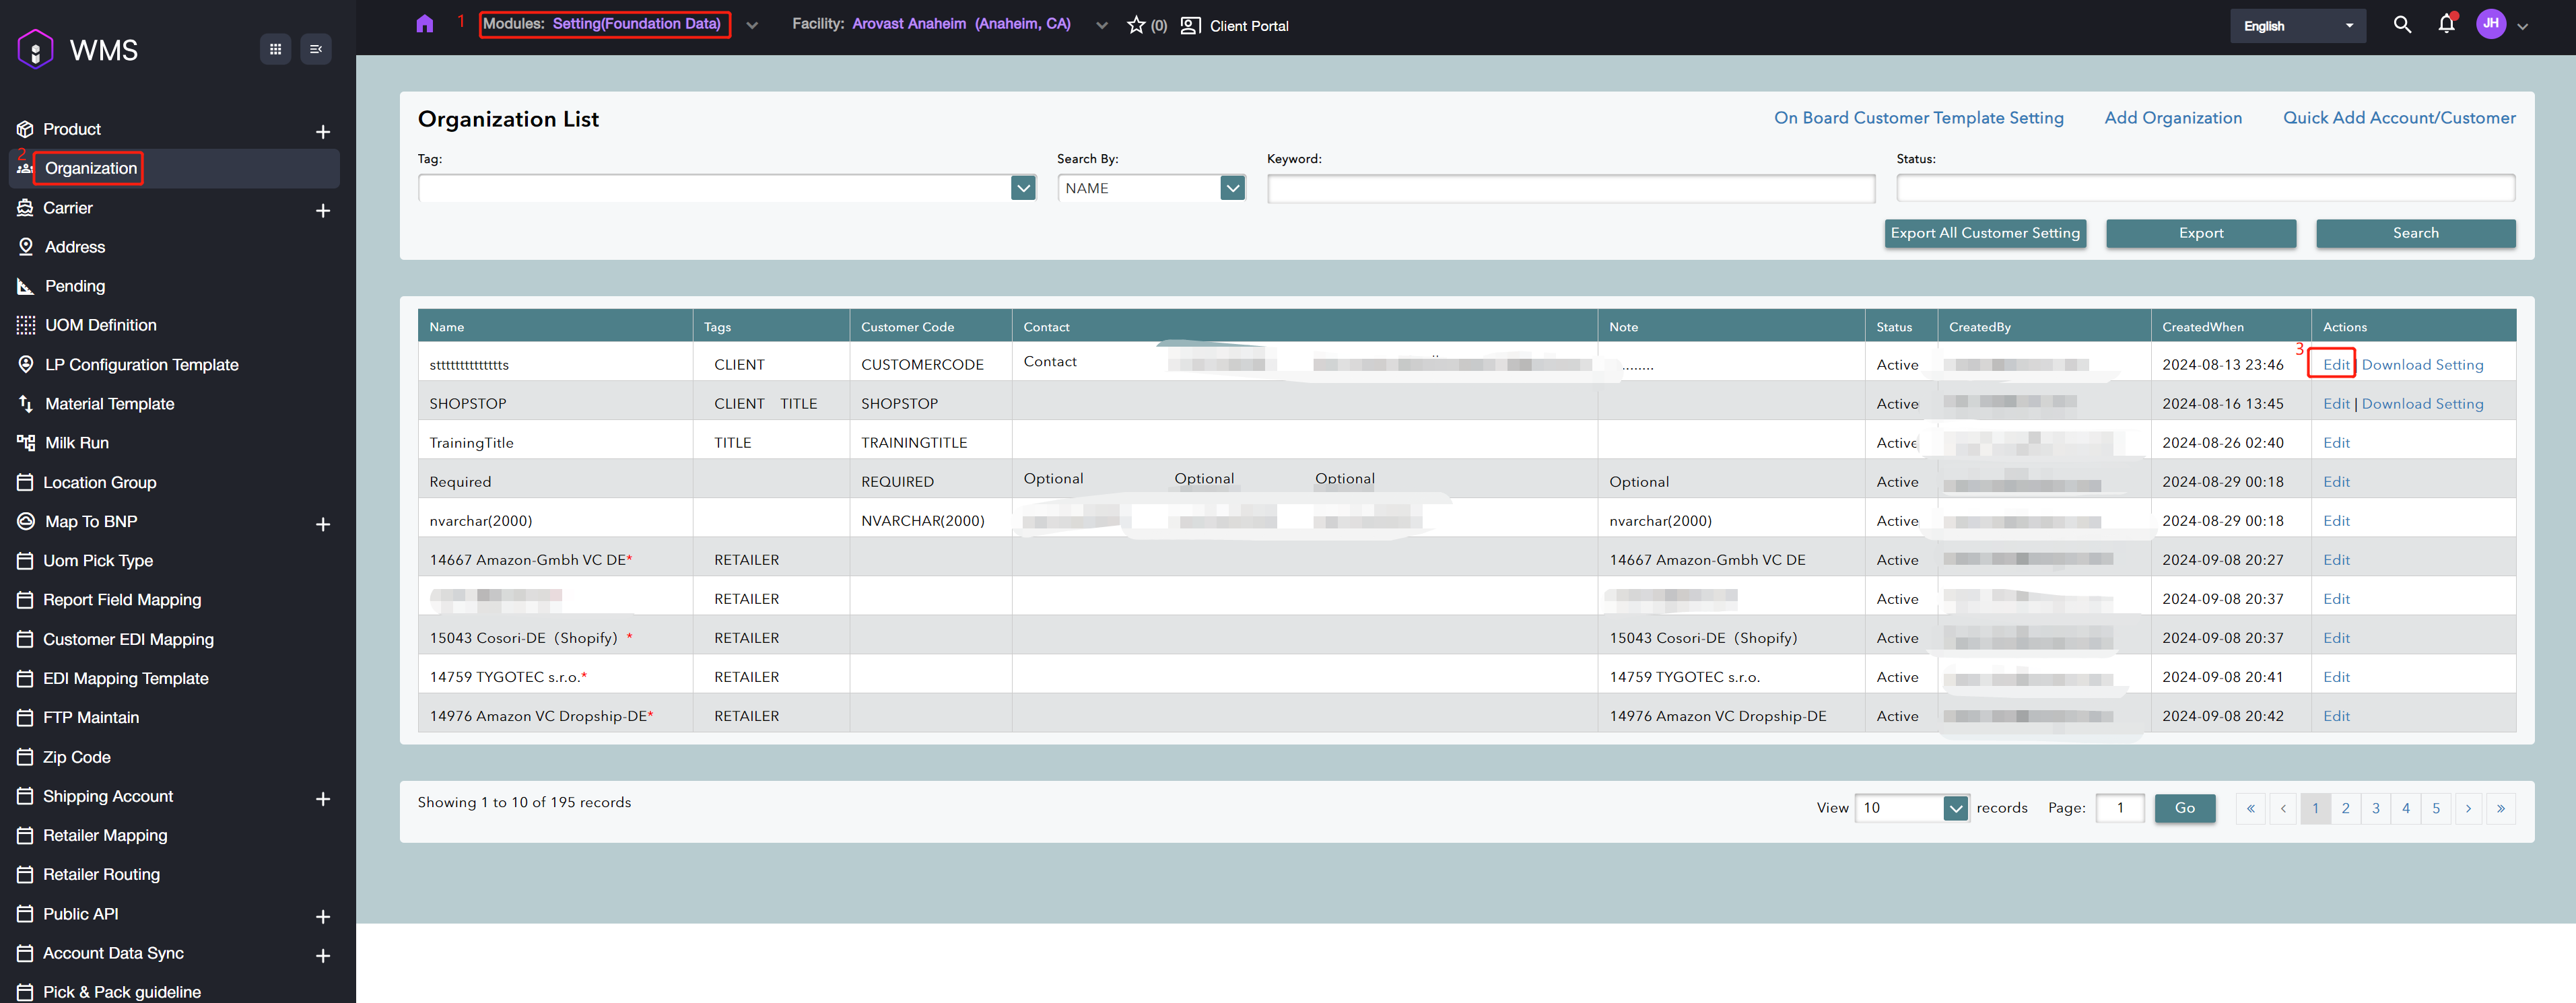The width and height of the screenshot is (2576, 1003).
Task: Collapse sidebar with the menu fold icon
Action: click(x=316, y=49)
